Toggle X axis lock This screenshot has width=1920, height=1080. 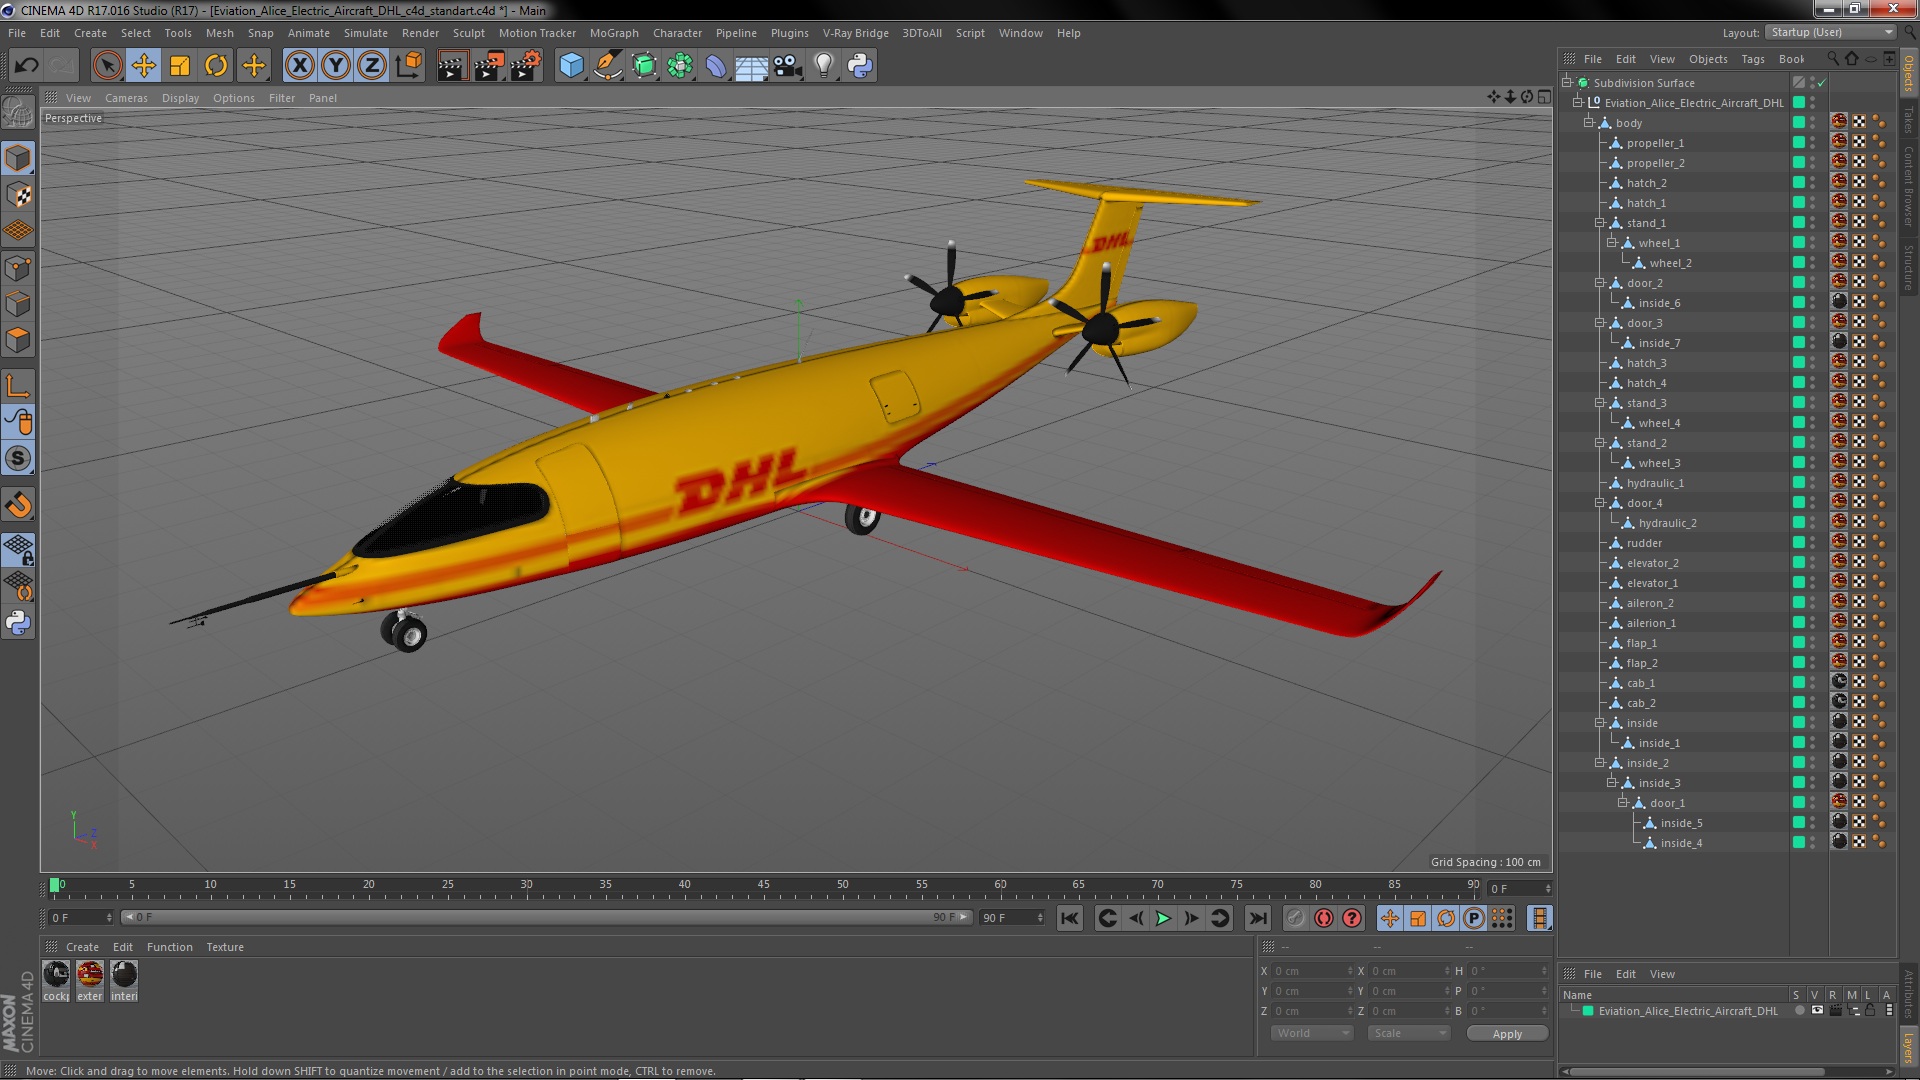tap(299, 66)
